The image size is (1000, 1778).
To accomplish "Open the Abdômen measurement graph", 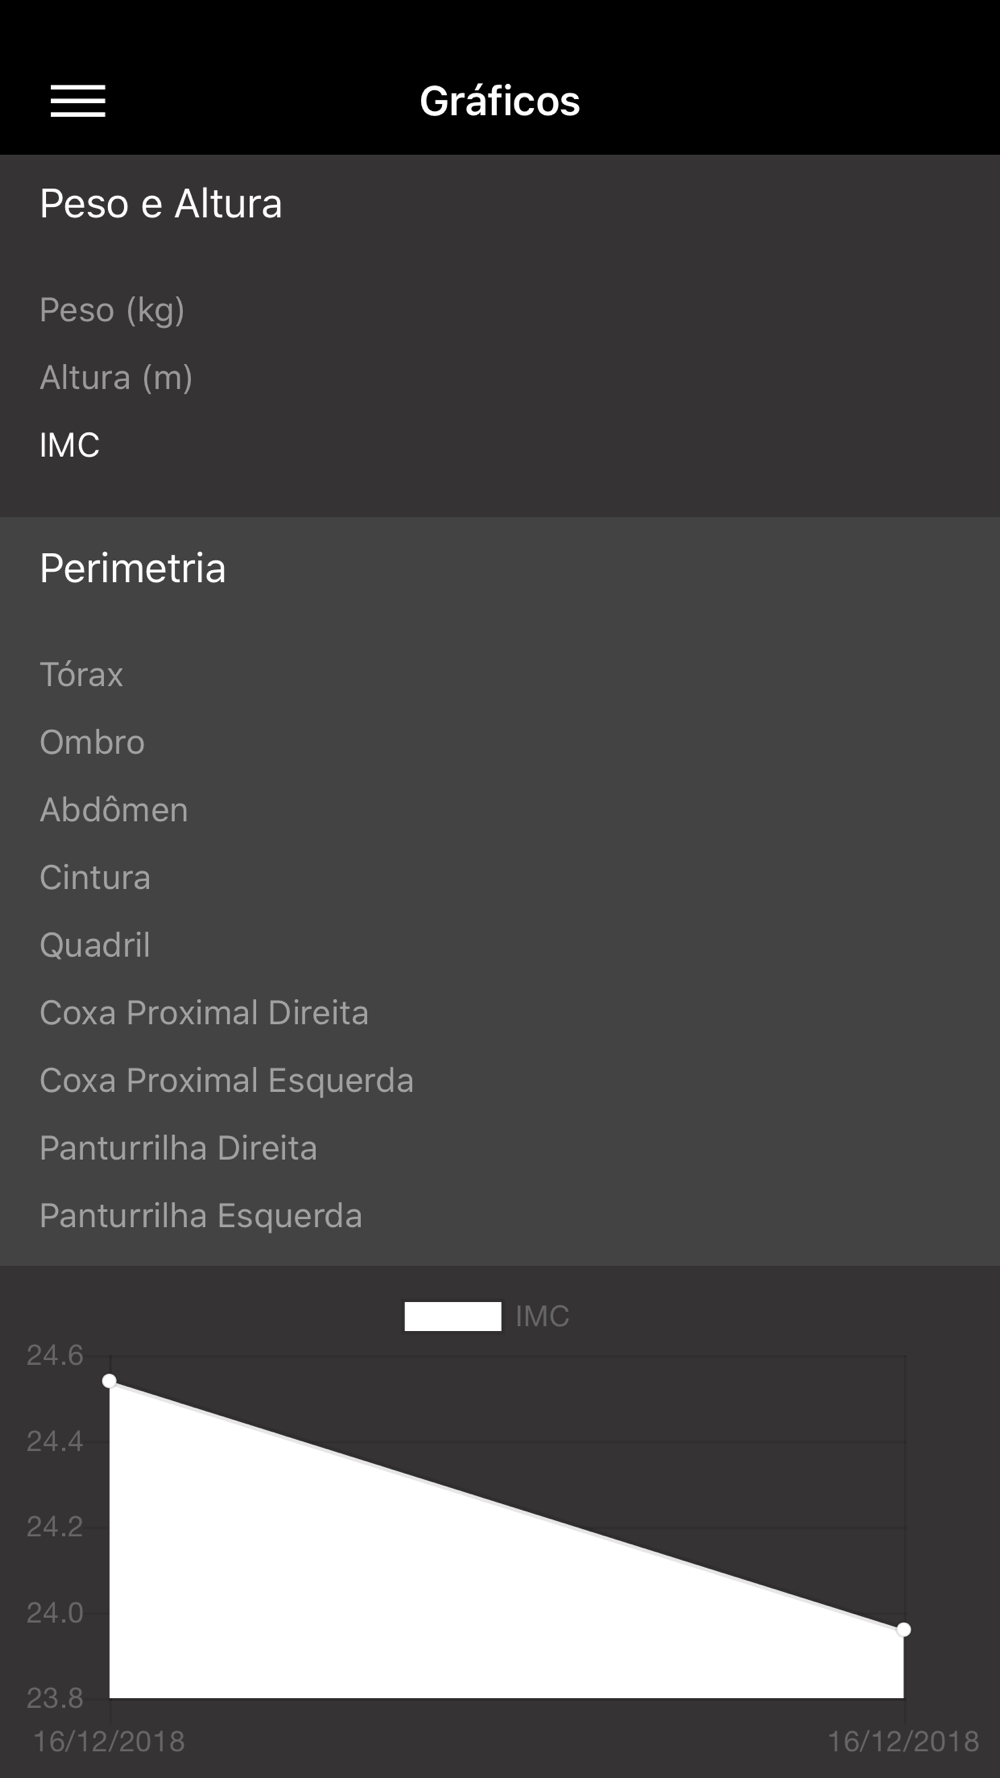I will 114,810.
